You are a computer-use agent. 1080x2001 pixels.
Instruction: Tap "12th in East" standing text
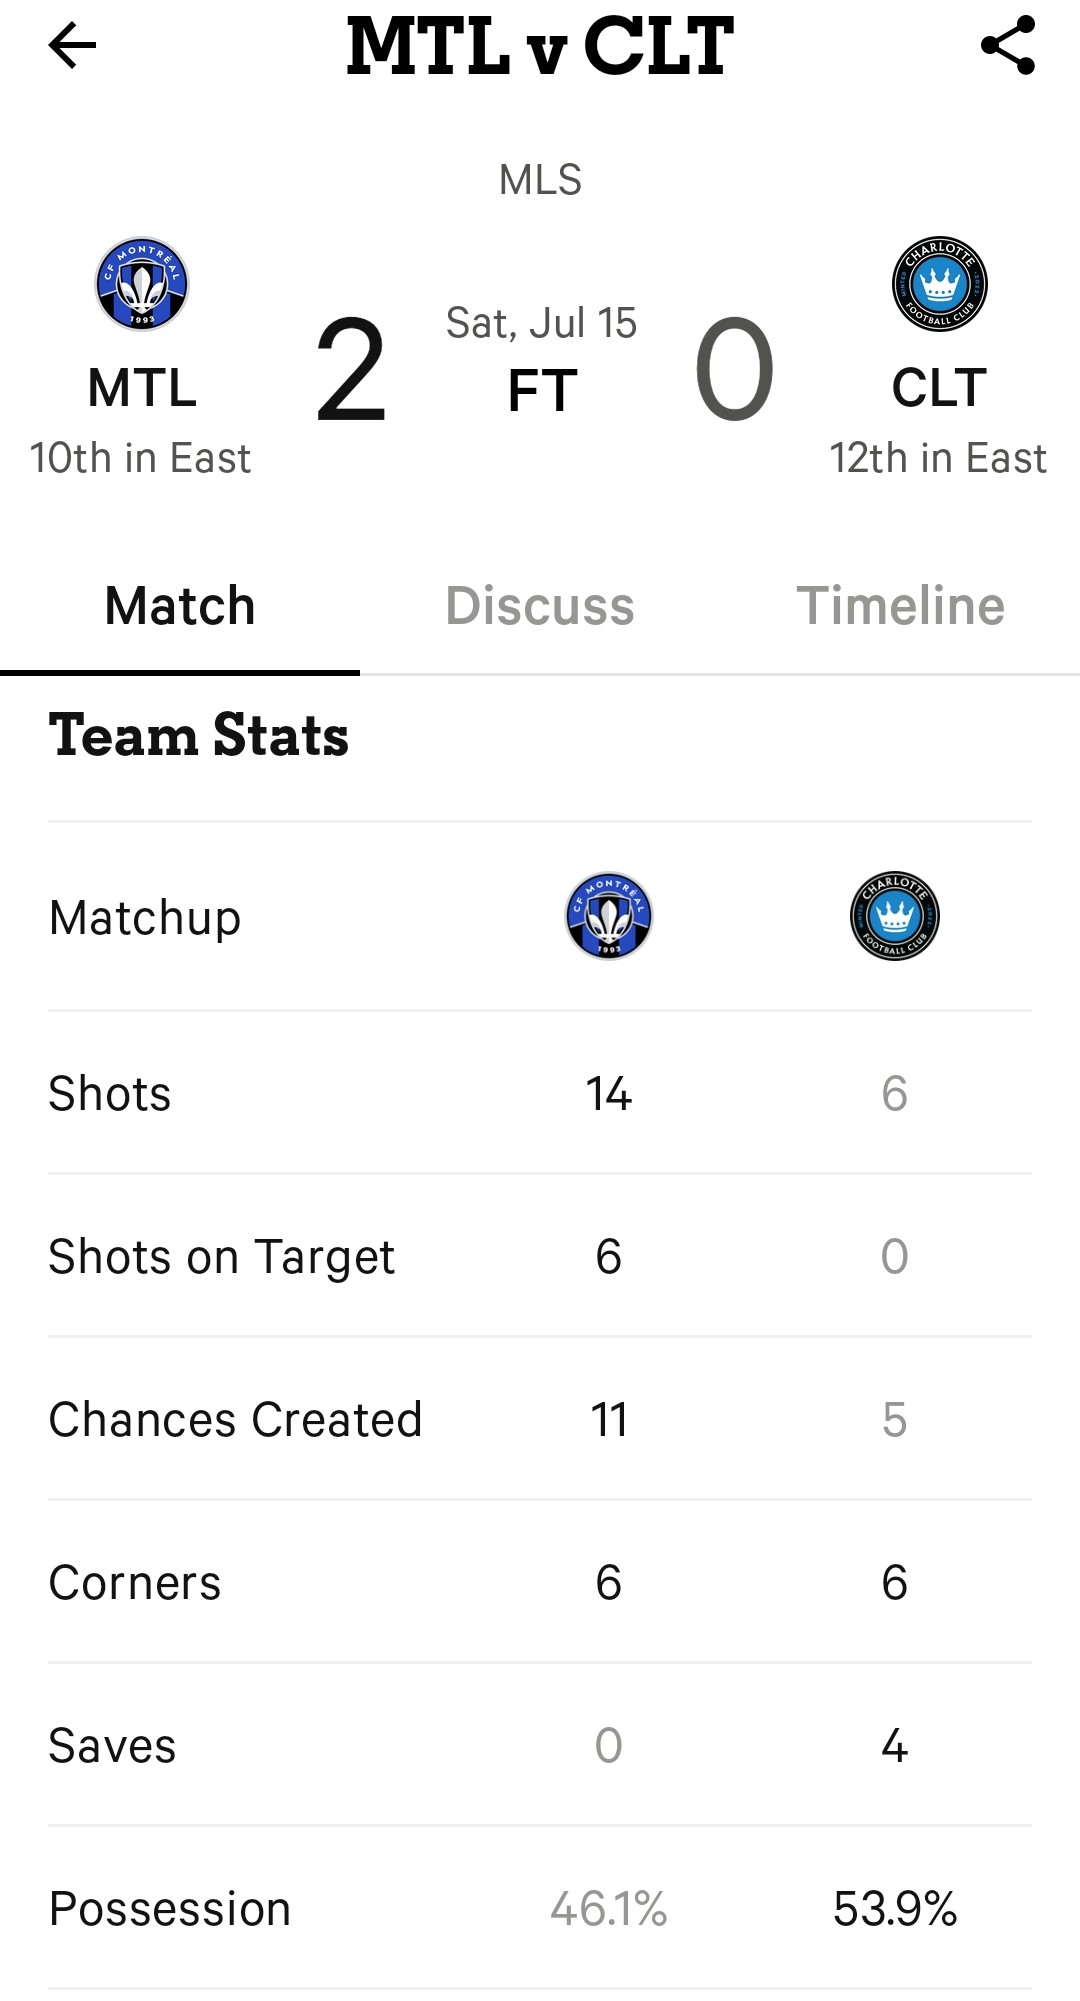tap(938, 458)
